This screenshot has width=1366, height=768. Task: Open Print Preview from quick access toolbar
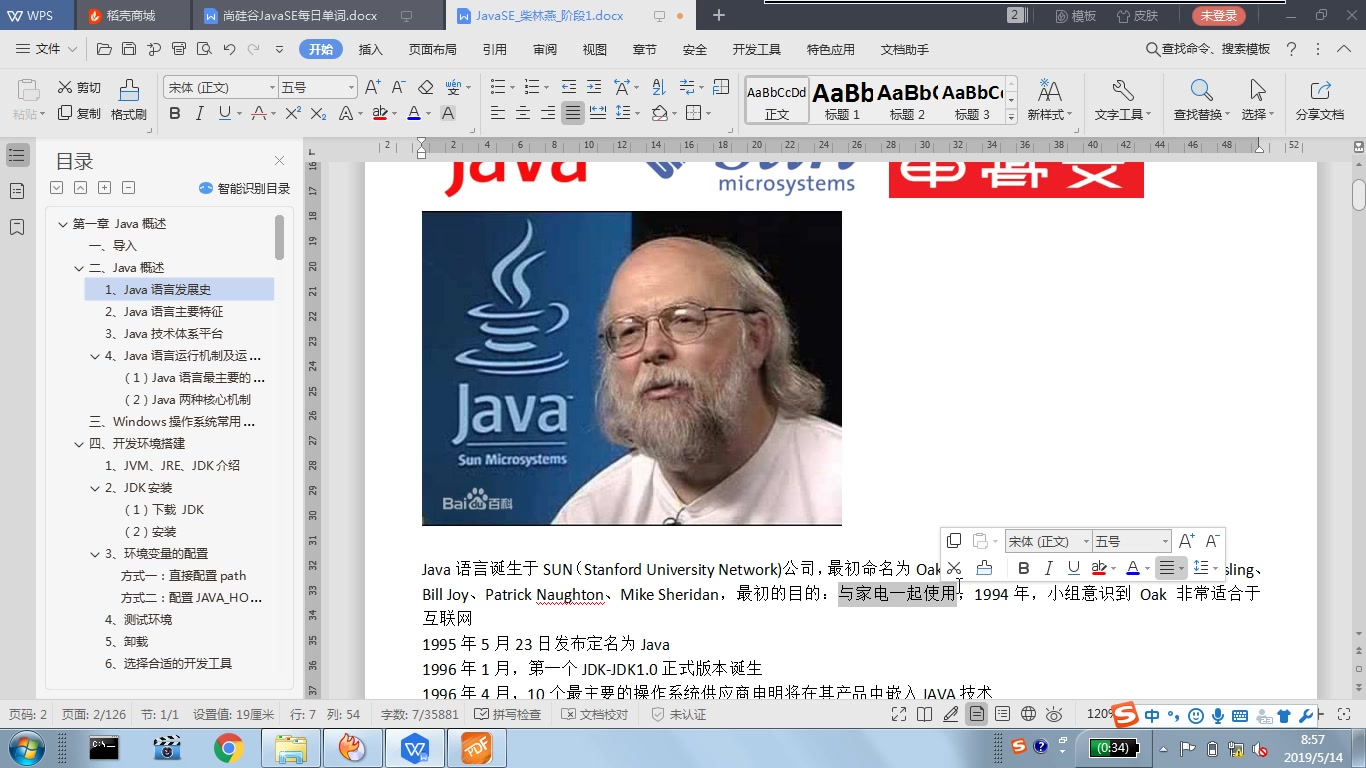(x=204, y=49)
